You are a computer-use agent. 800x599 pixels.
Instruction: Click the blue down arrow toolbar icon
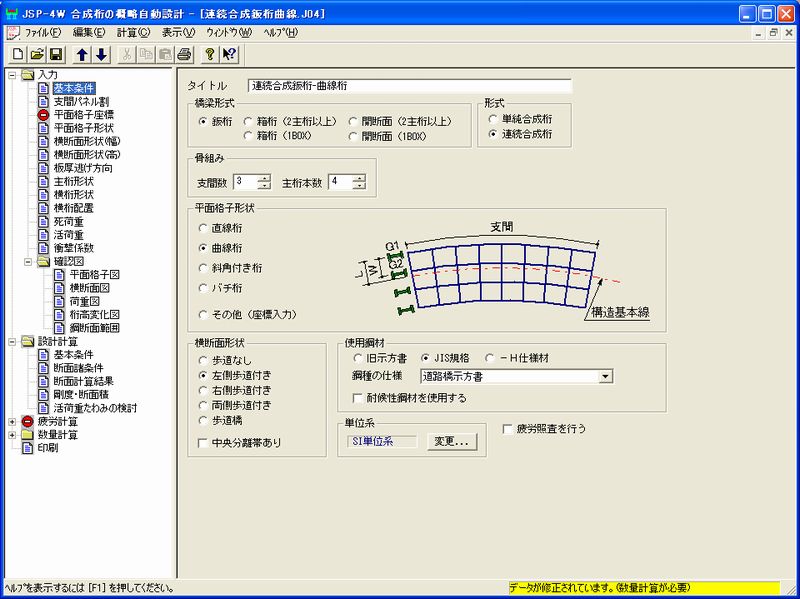(x=101, y=54)
